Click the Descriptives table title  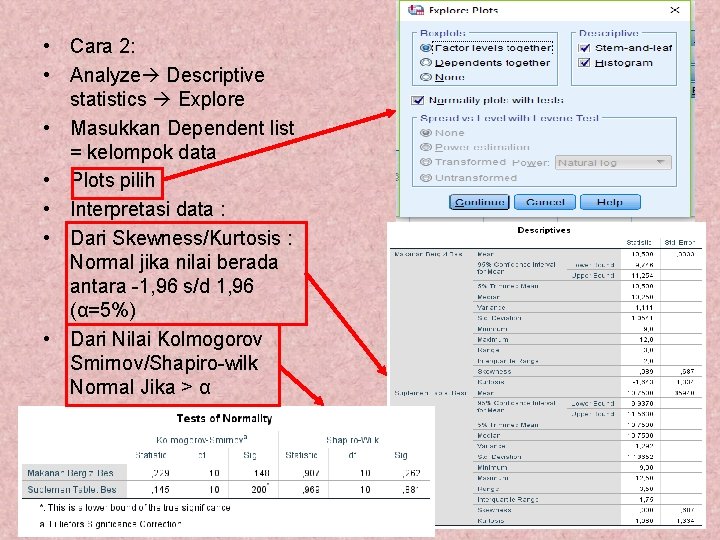point(544,230)
